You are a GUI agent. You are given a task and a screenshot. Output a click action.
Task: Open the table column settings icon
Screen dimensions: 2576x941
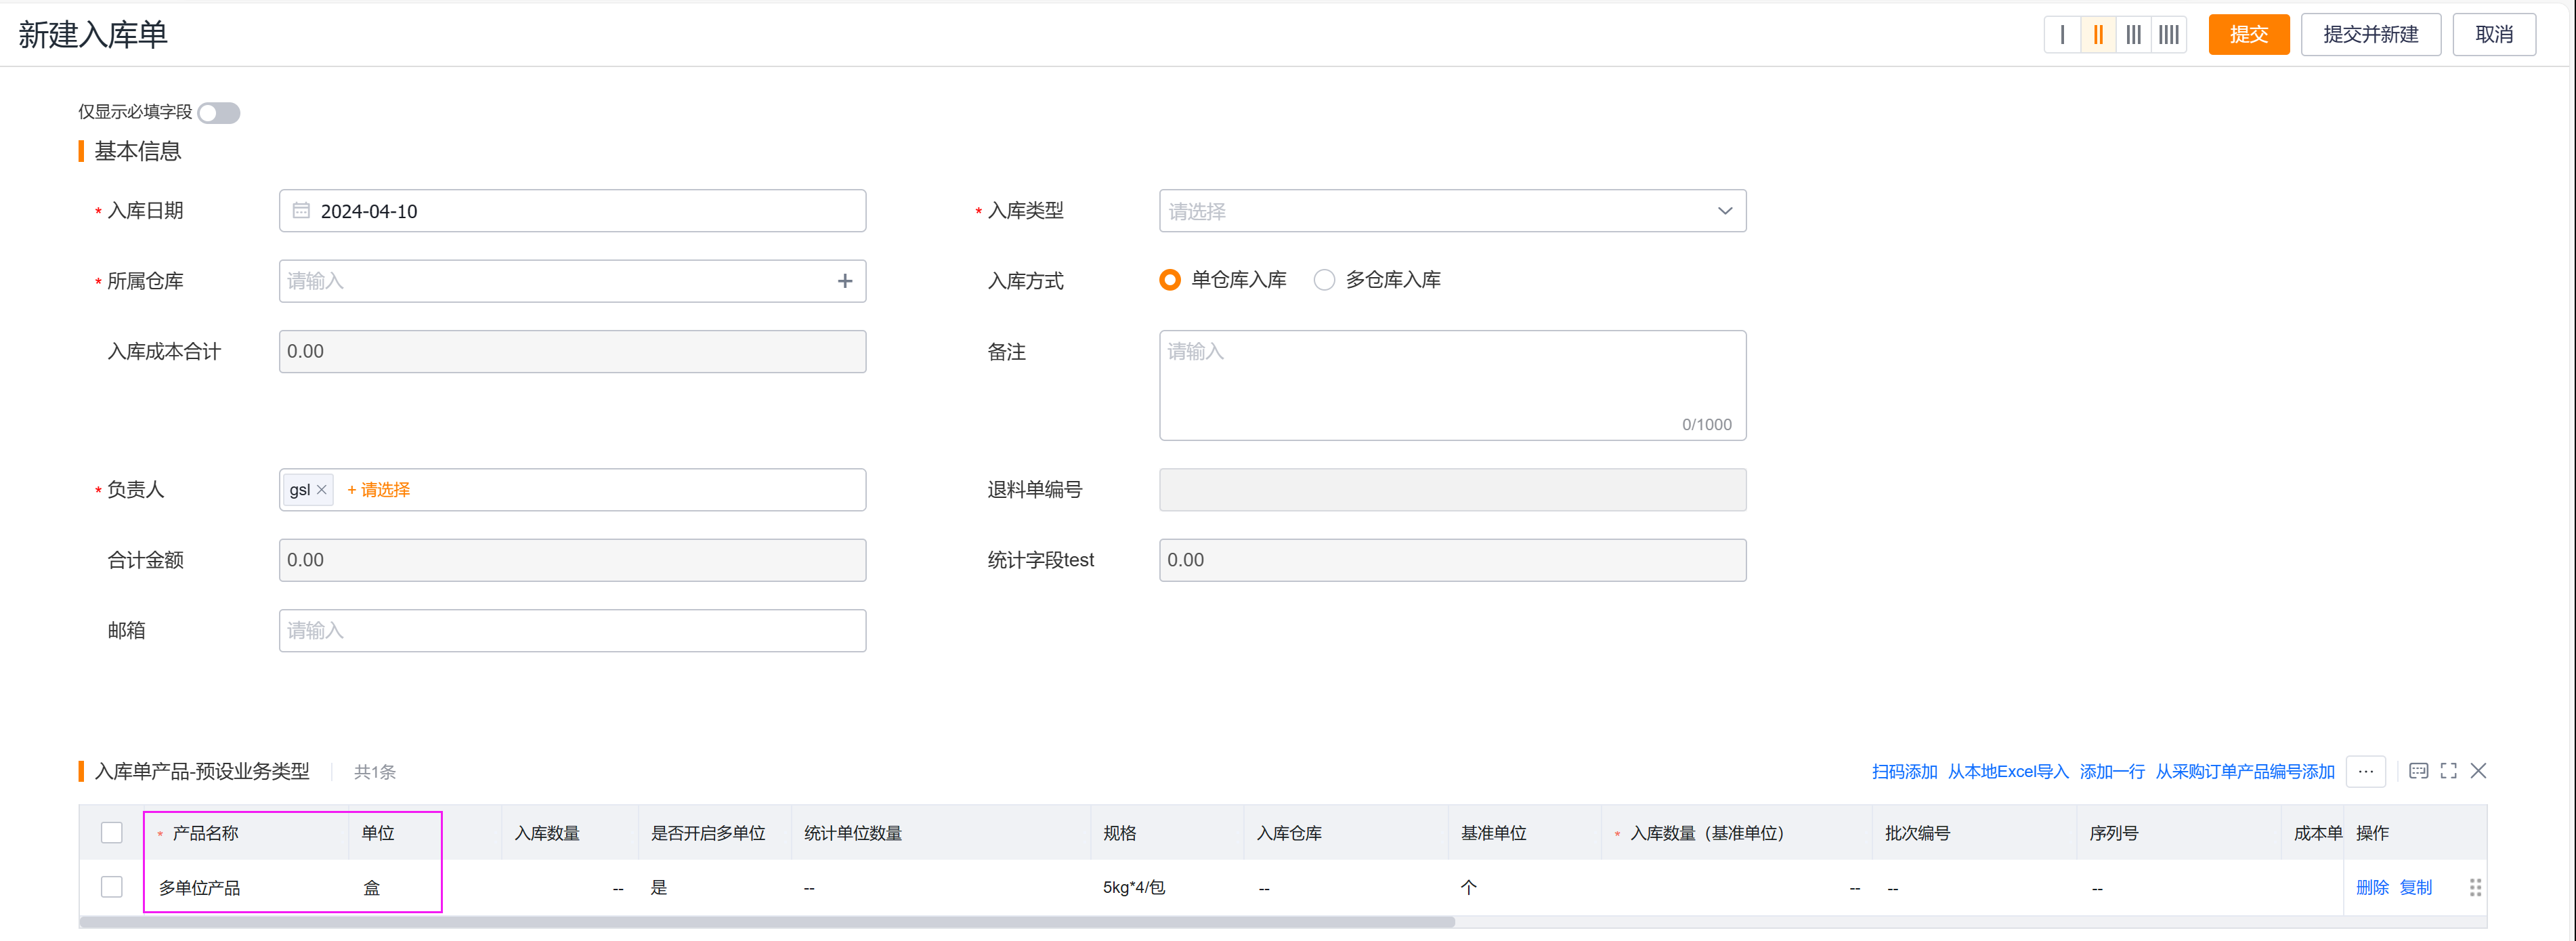click(2419, 770)
